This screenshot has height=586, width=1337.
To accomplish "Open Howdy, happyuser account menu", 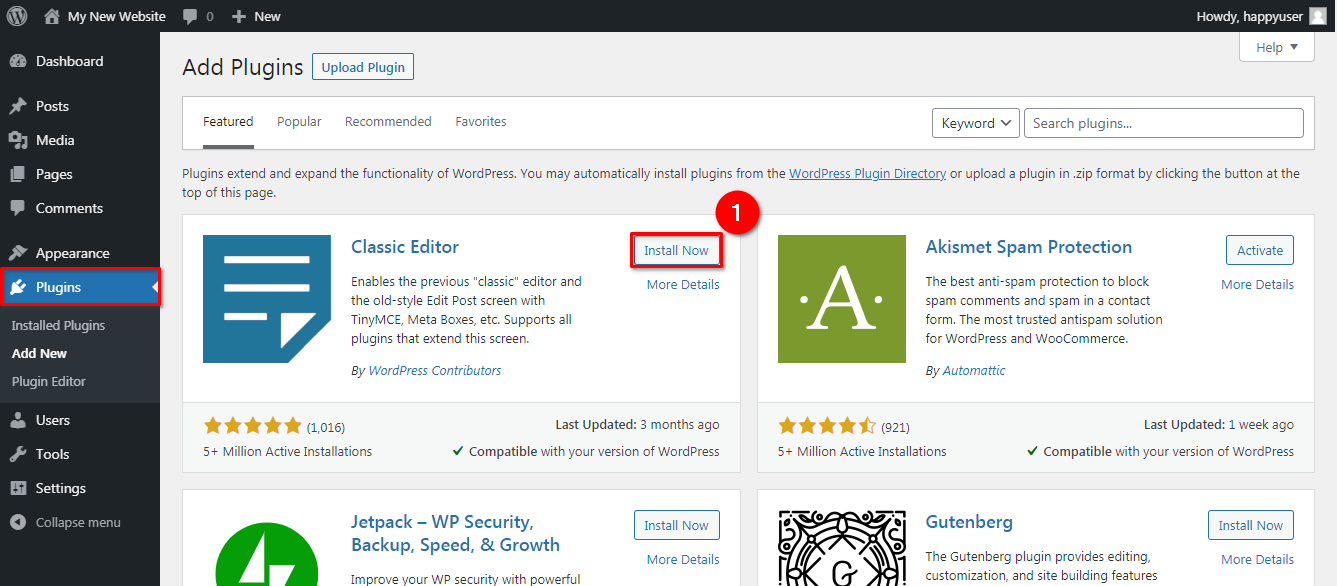I will coord(1263,16).
